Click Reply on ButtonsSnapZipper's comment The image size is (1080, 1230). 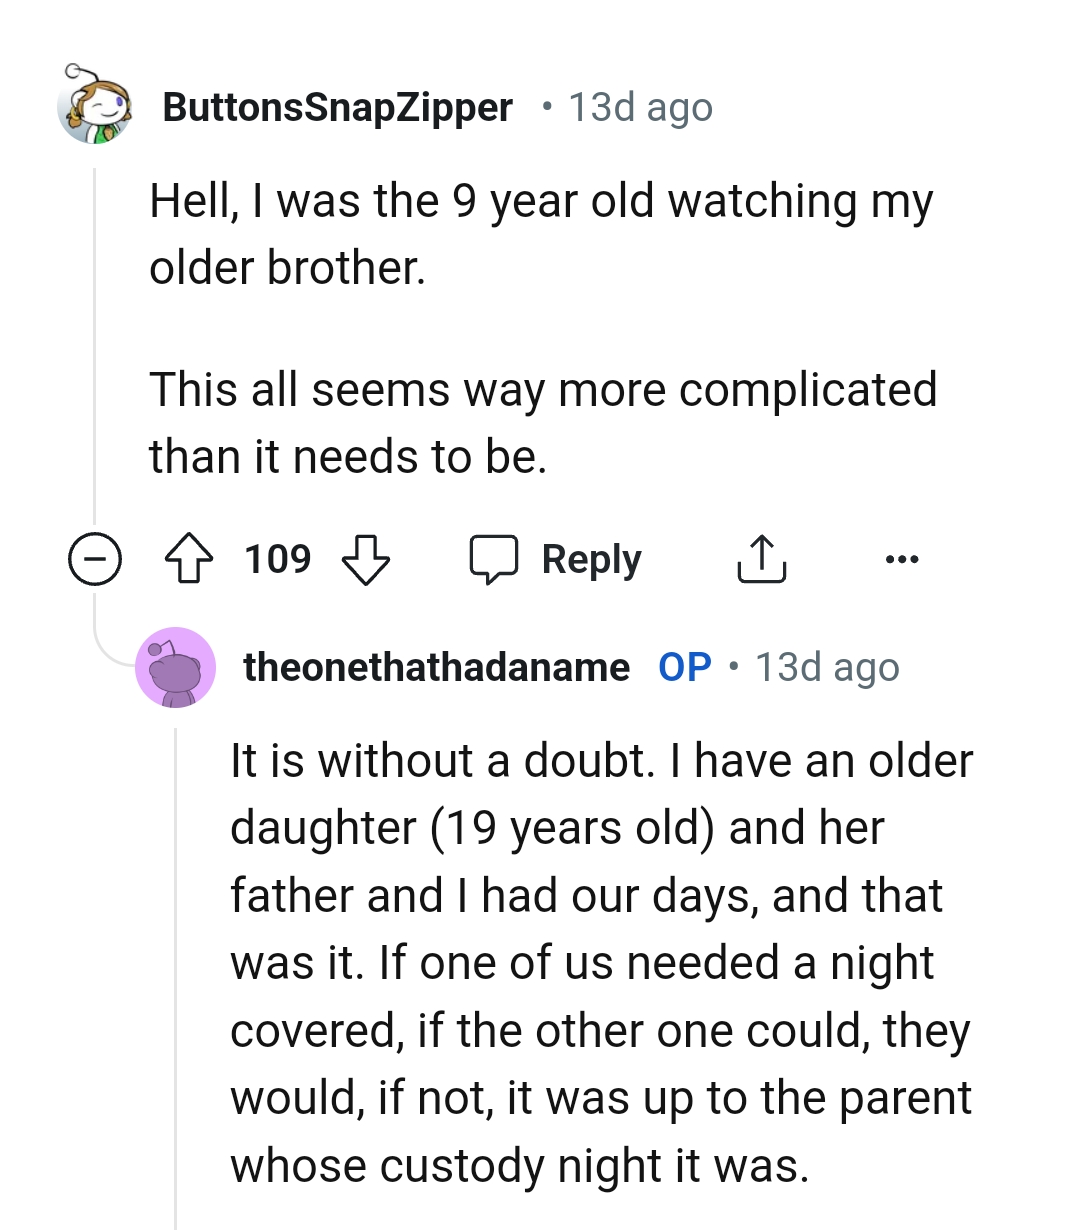(x=591, y=559)
